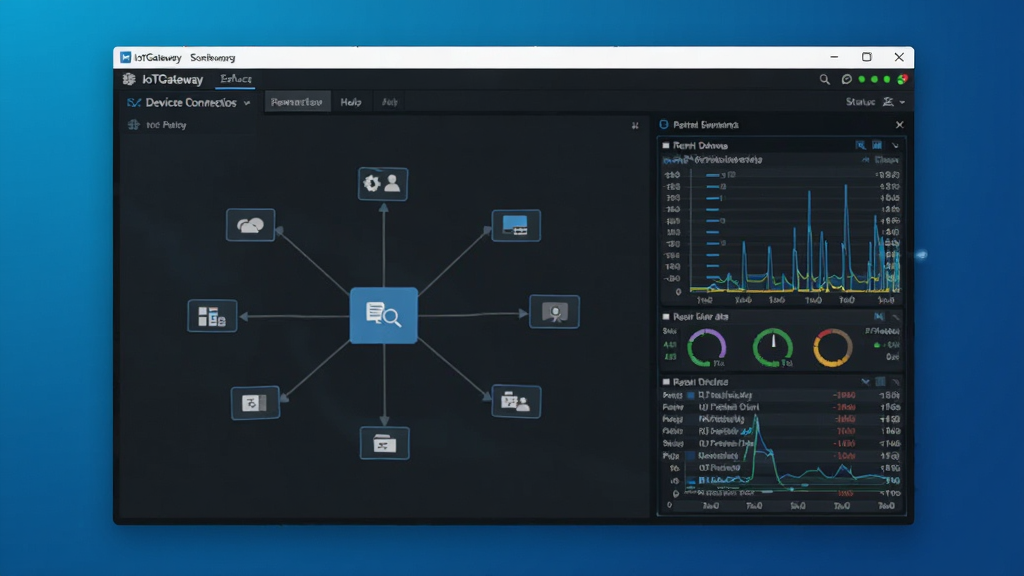Screen dimensions: 1024x576
Task: Select the central hub node with magnifier icon
Action: coord(383,315)
